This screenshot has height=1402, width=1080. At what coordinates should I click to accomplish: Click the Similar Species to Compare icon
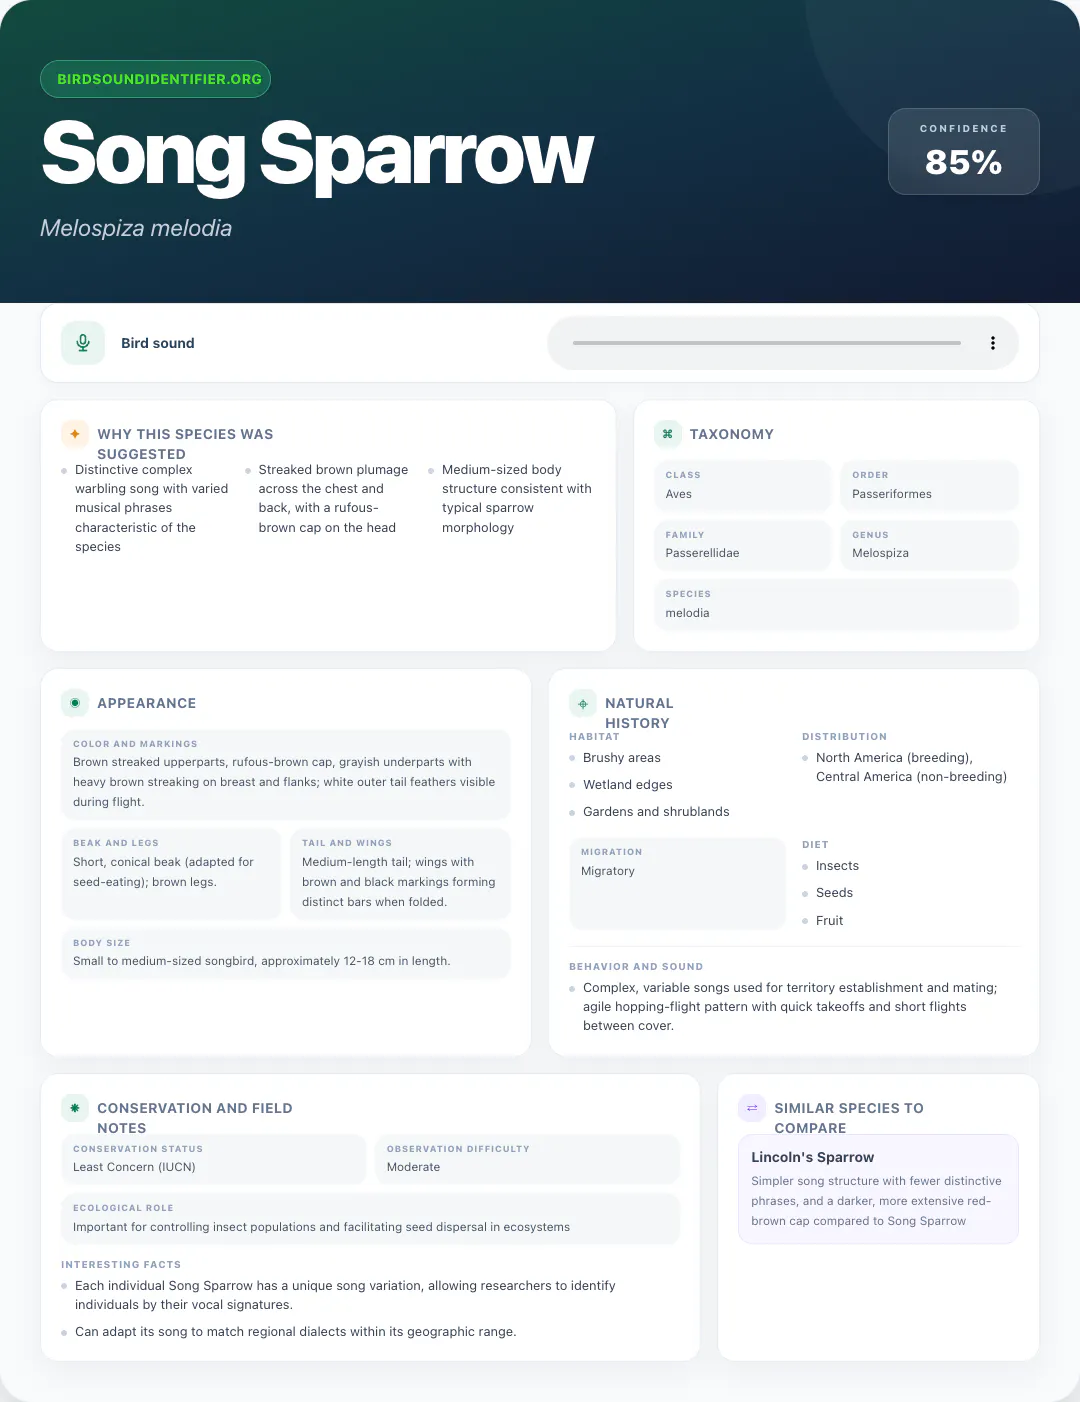(752, 1108)
